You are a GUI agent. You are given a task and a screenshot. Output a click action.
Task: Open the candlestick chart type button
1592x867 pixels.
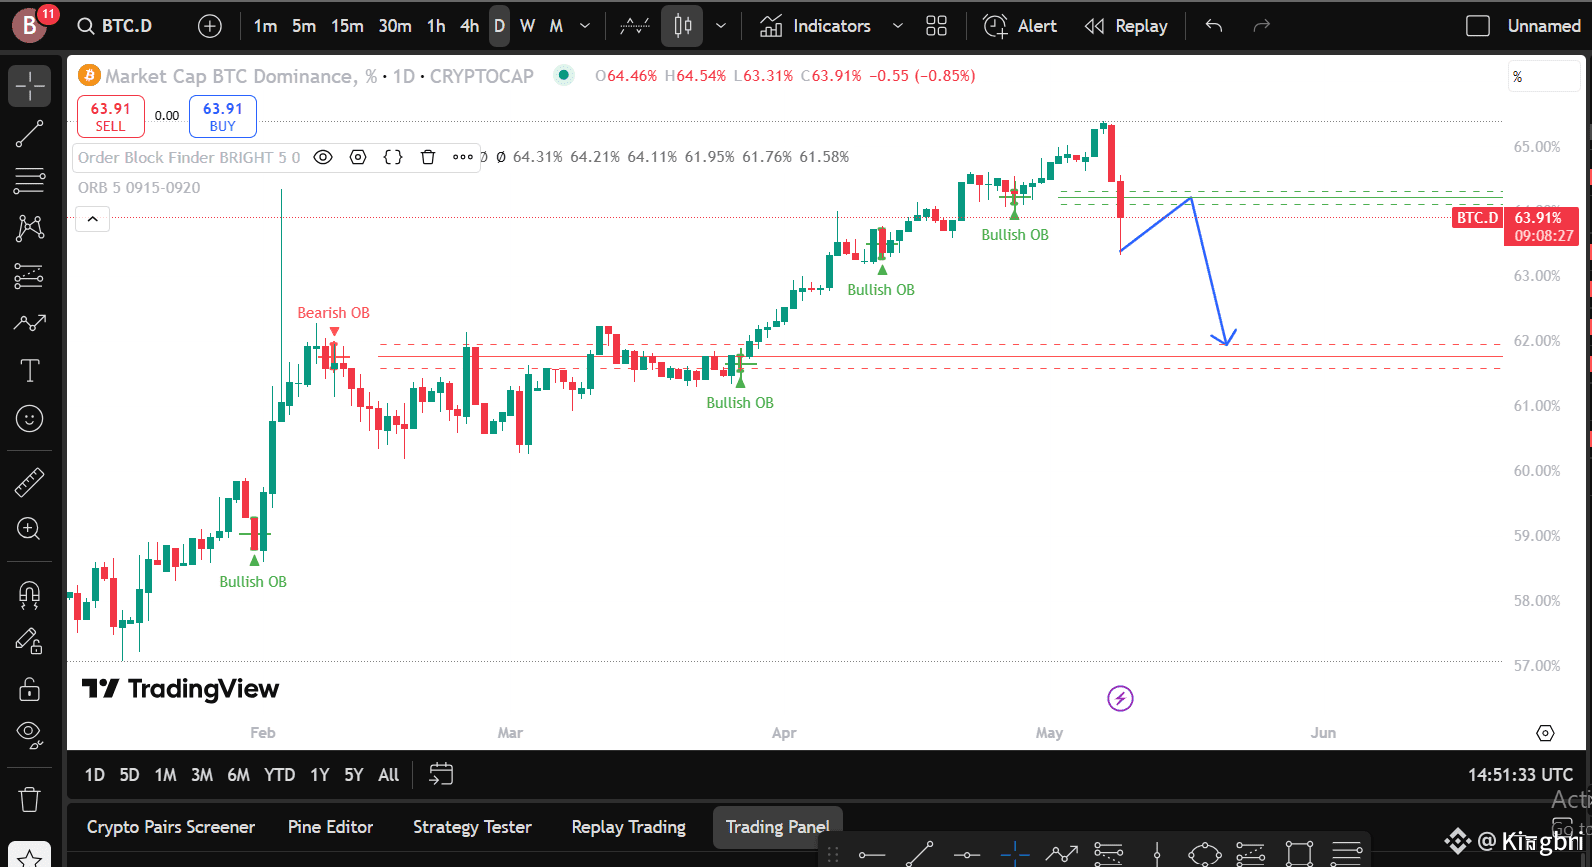pyautogui.click(x=684, y=26)
